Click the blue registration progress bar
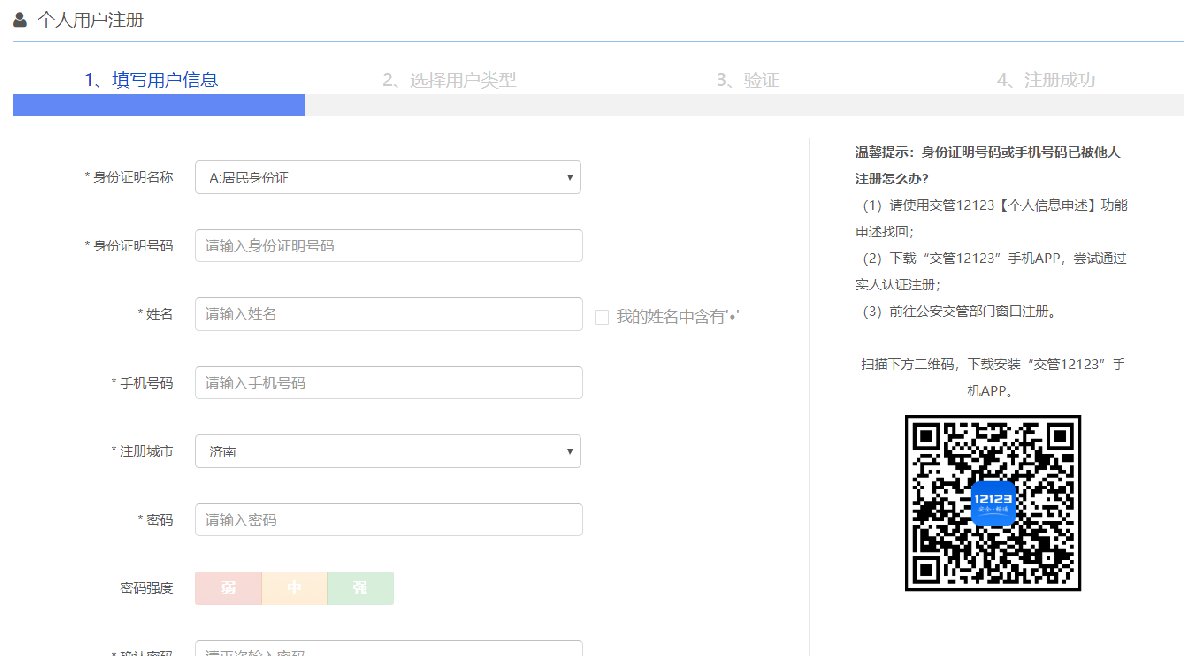Image resolution: width=1200 pixels, height=656 pixels. pyautogui.click(x=159, y=105)
